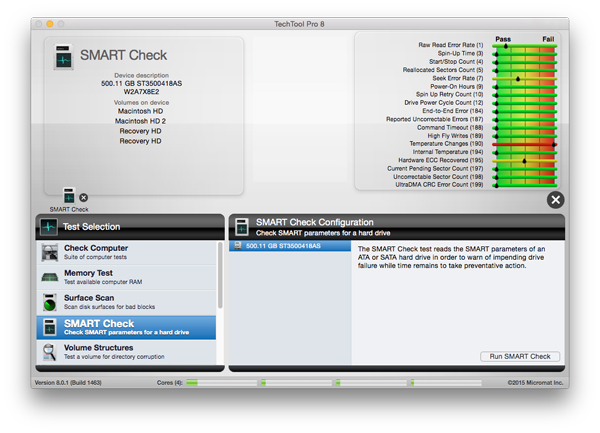Select the 500.11 GB ST3500418AS drive
600x433 pixels.
290,246
